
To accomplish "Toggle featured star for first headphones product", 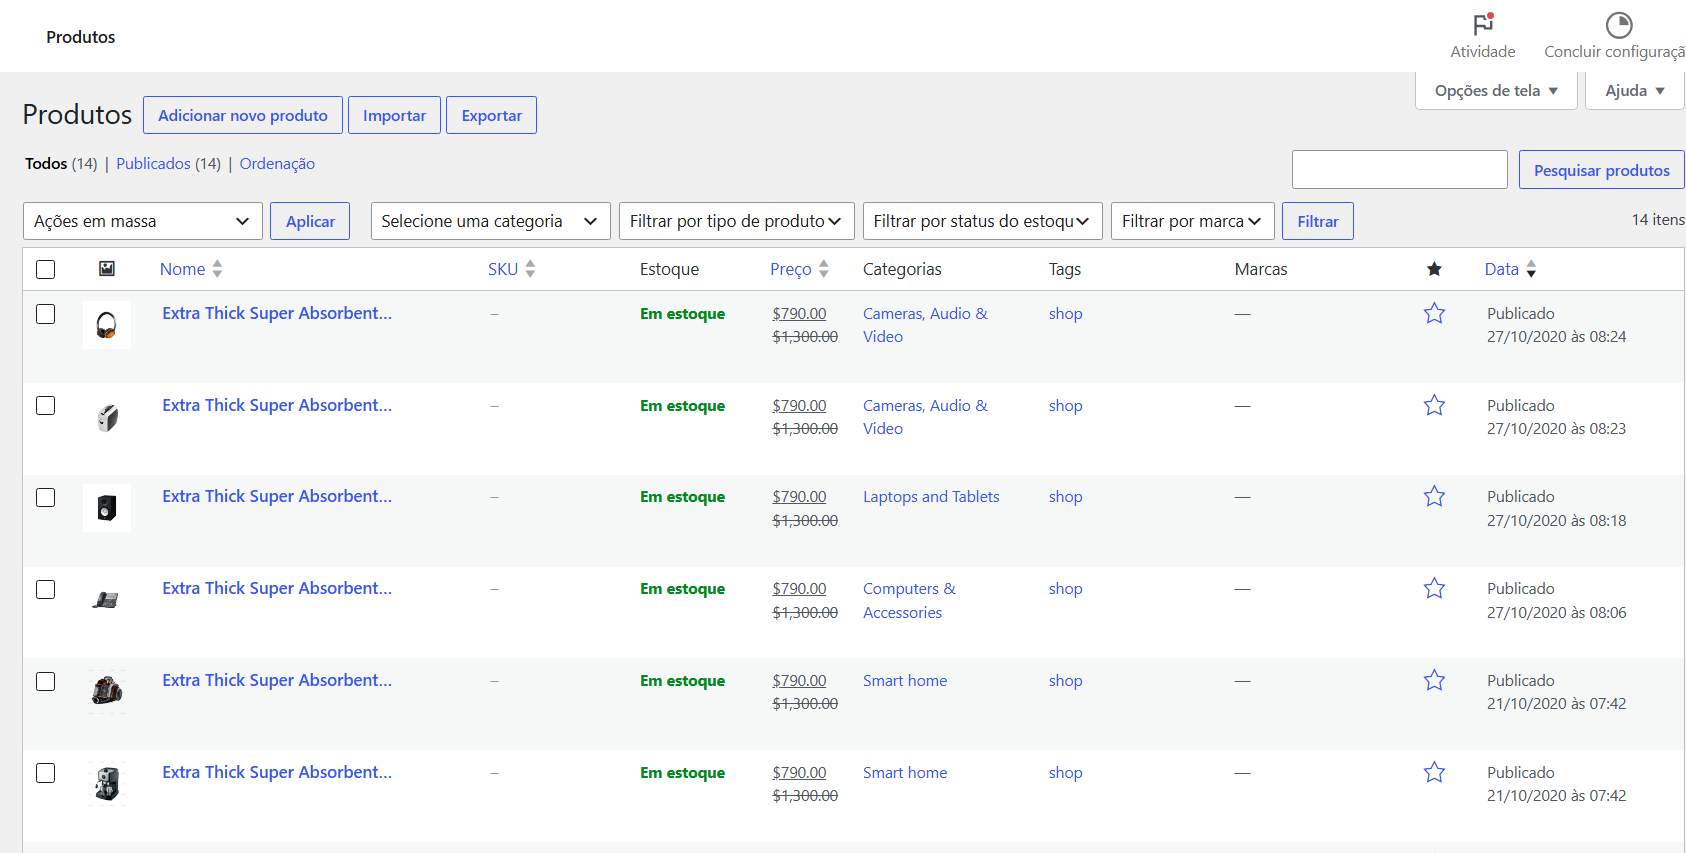I will pos(1434,314).
